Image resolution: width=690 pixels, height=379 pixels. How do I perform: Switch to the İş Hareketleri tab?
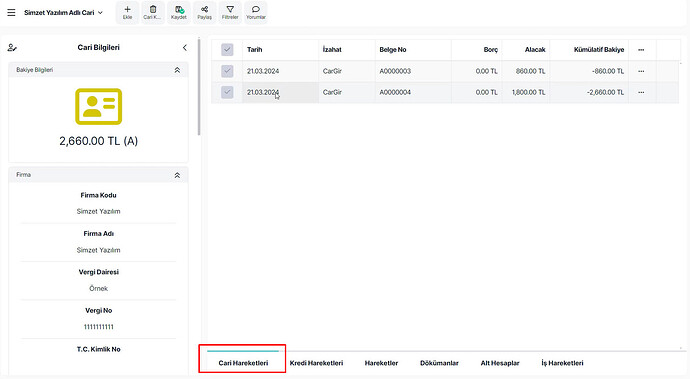562,363
